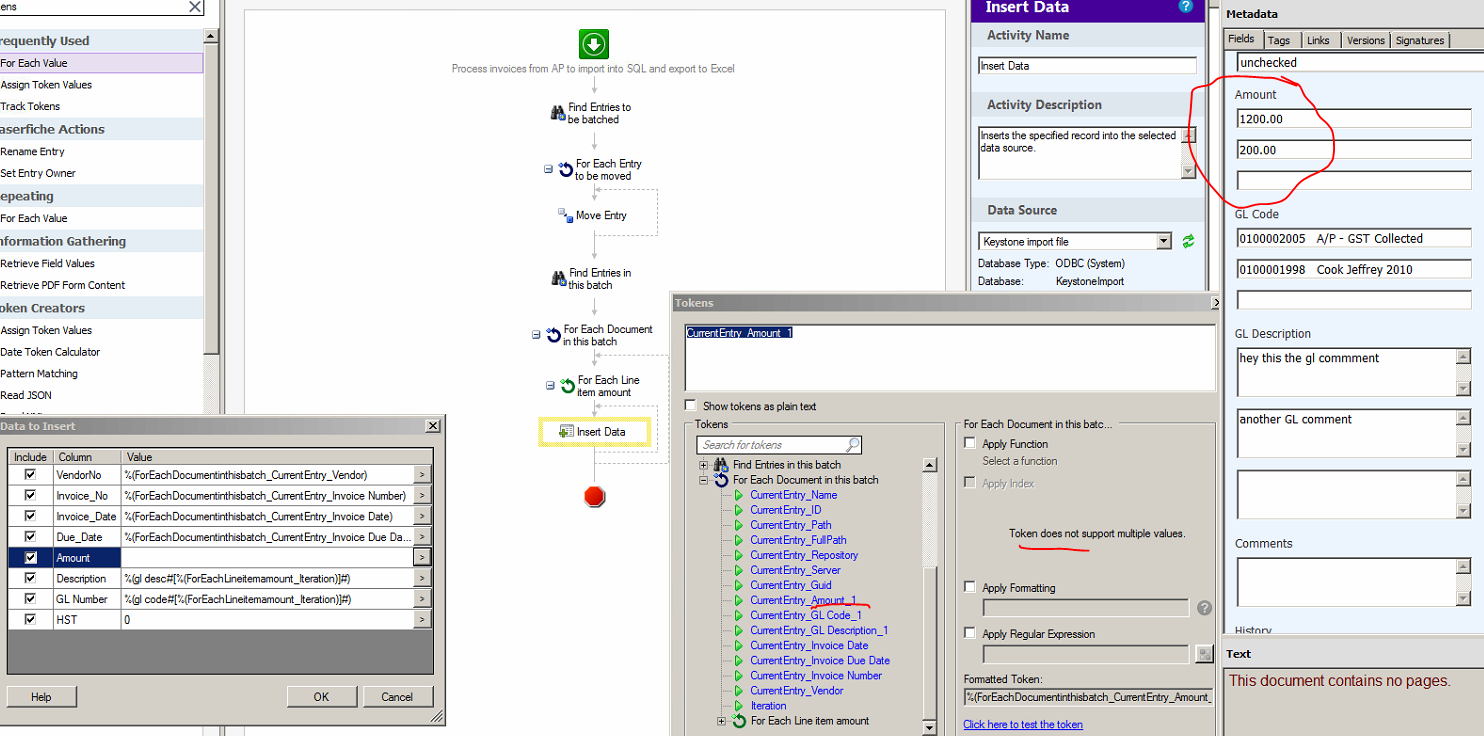
Task: Click Help in the Data to Insert dialog
Action: coord(41,697)
